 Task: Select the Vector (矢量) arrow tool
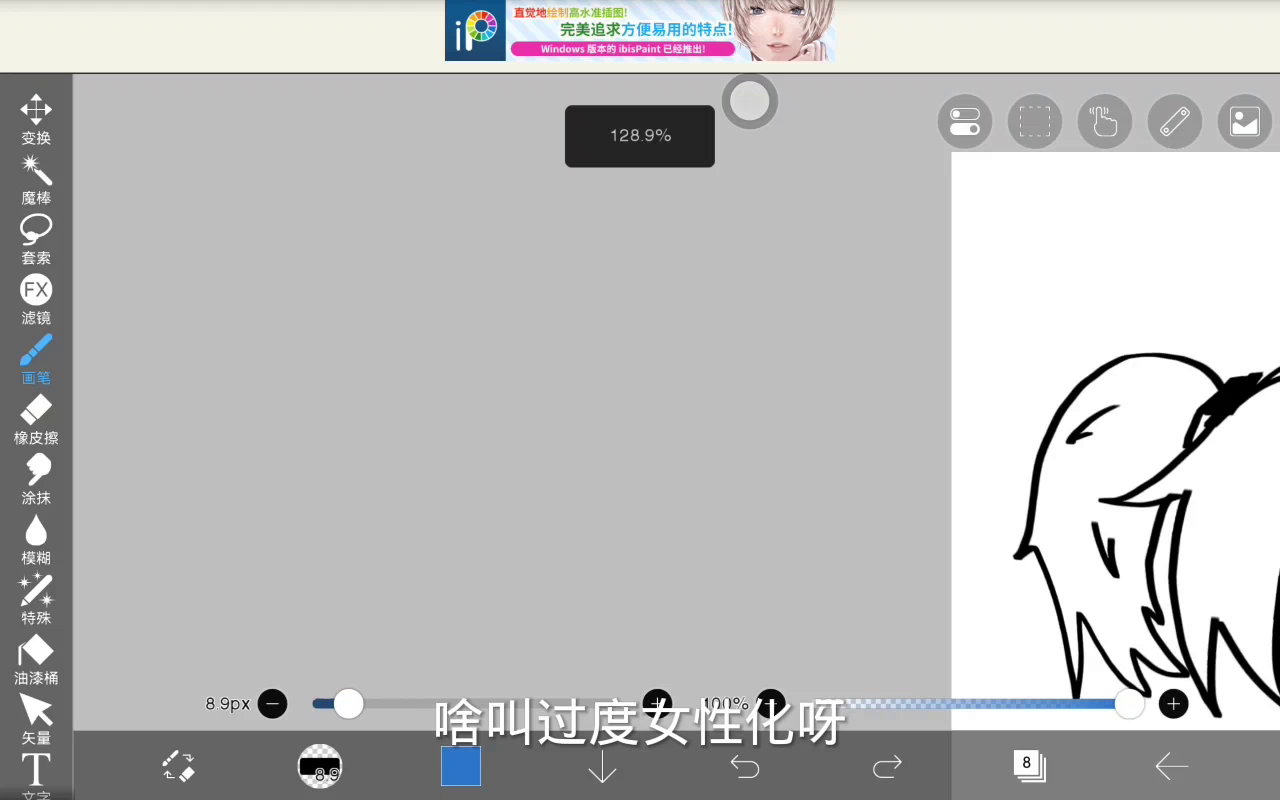(36, 719)
